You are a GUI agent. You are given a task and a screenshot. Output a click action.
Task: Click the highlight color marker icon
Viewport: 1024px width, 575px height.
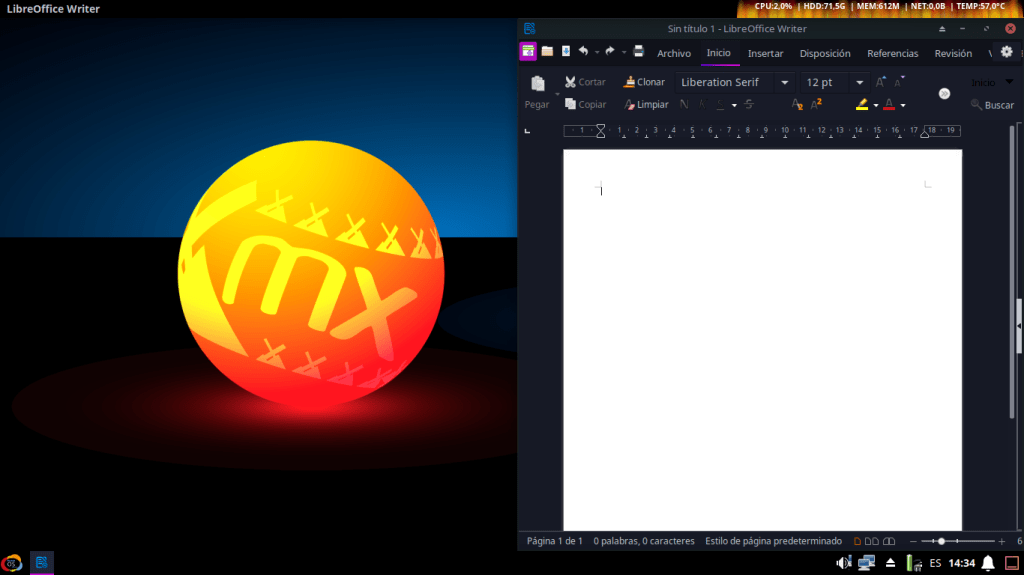pos(861,104)
